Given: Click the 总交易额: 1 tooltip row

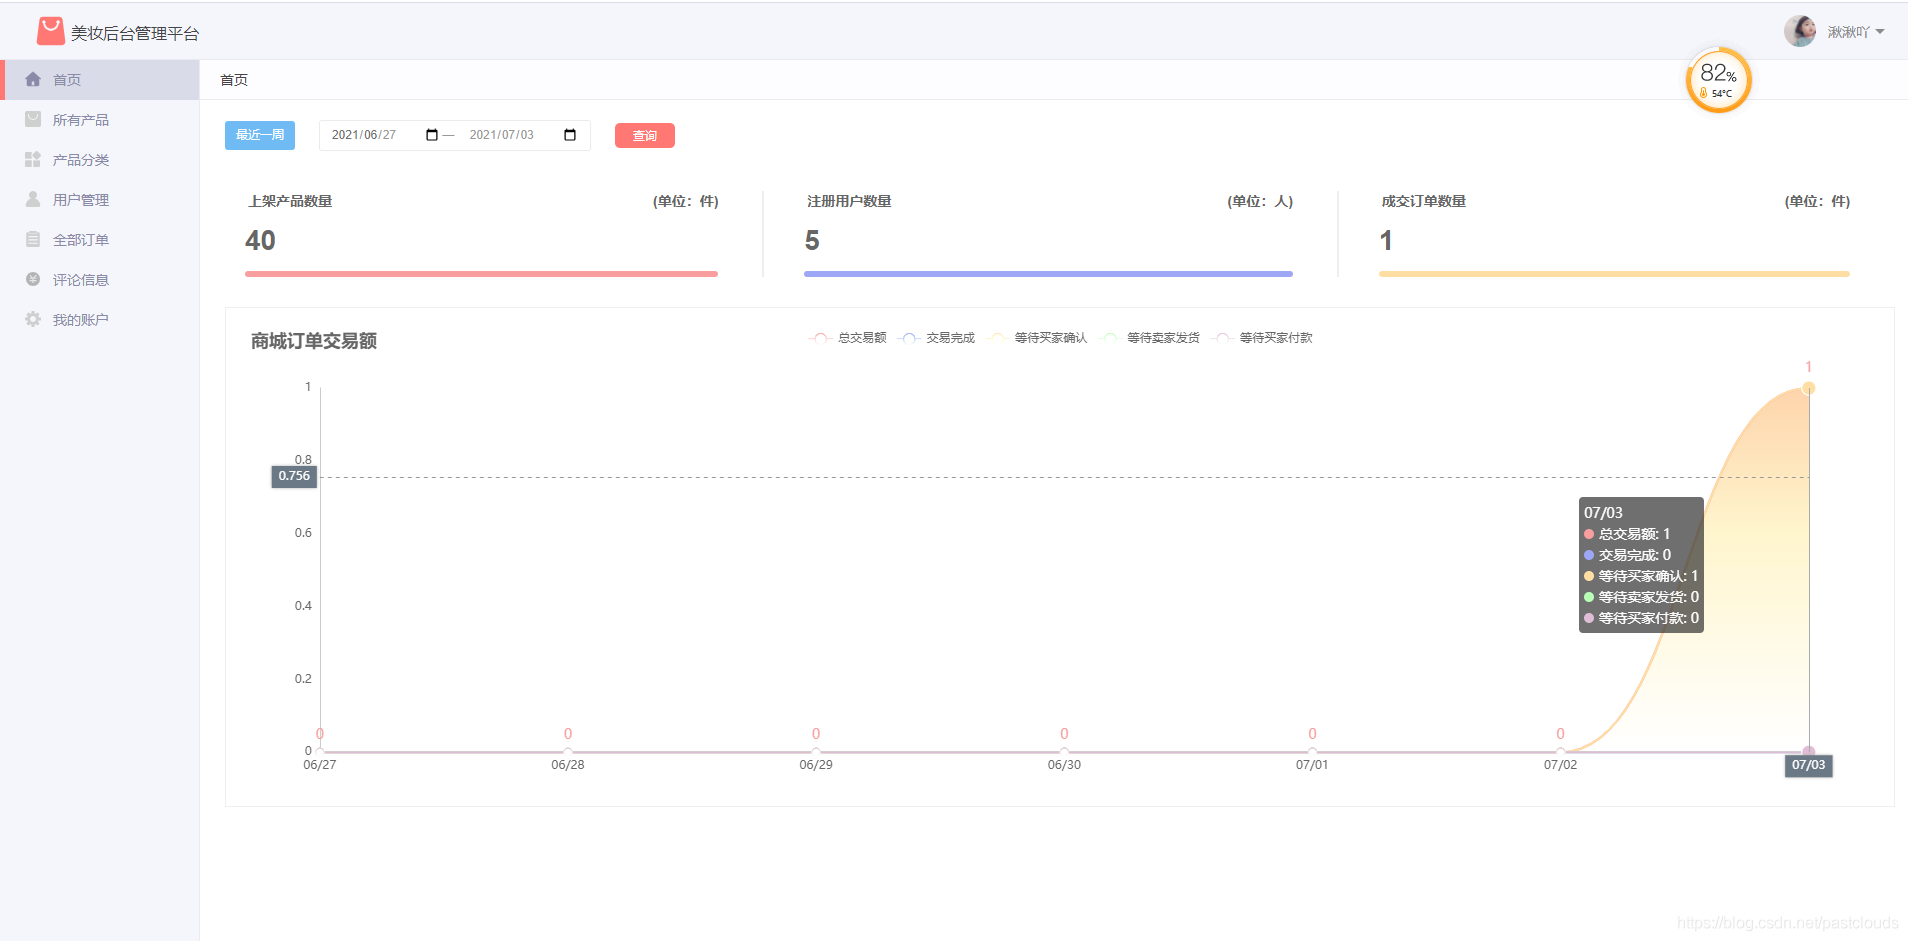Looking at the screenshot, I should click(1627, 534).
